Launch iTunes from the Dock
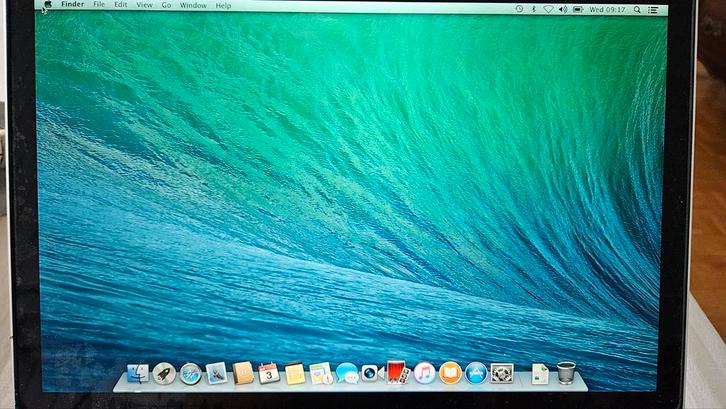This screenshot has height=409, width=726. pos(424,374)
